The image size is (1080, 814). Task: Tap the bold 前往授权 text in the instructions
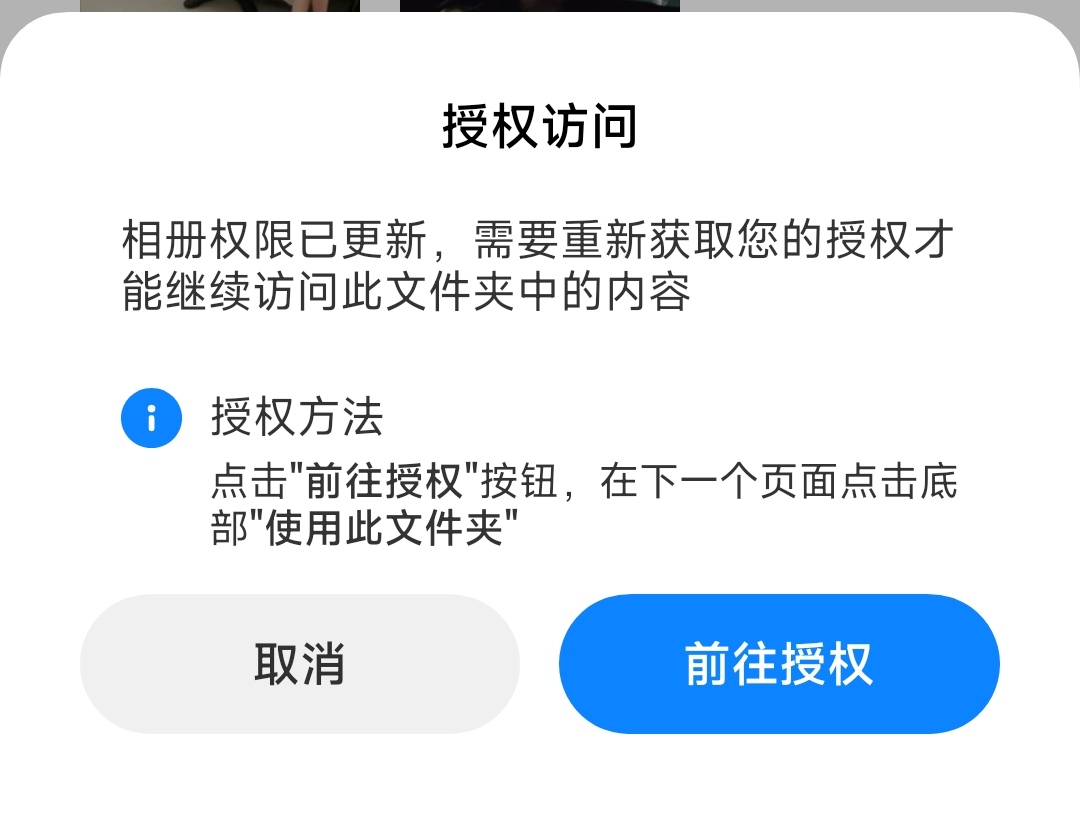[384, 481]
